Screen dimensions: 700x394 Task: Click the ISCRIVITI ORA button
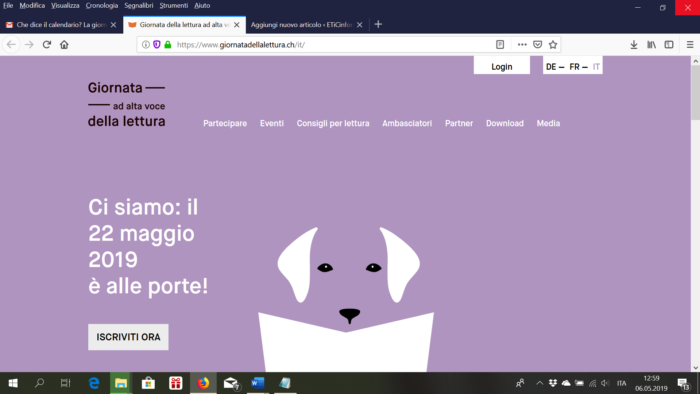[128, 337]
